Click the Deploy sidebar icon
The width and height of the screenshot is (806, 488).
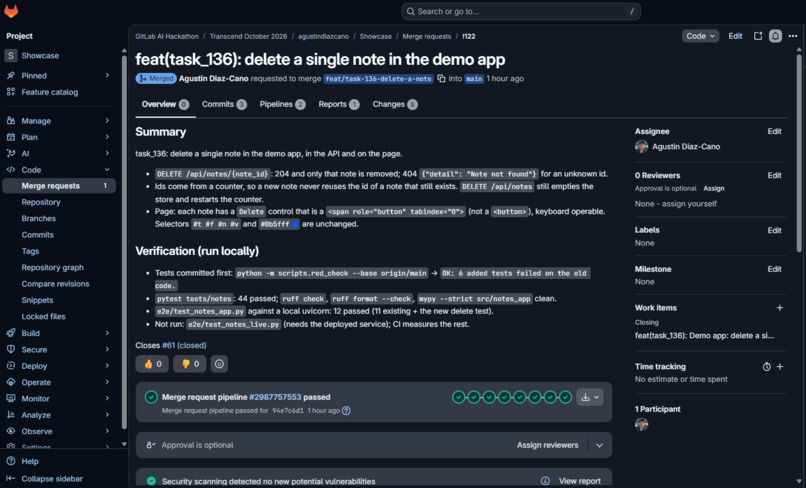(x=11, y=366)
